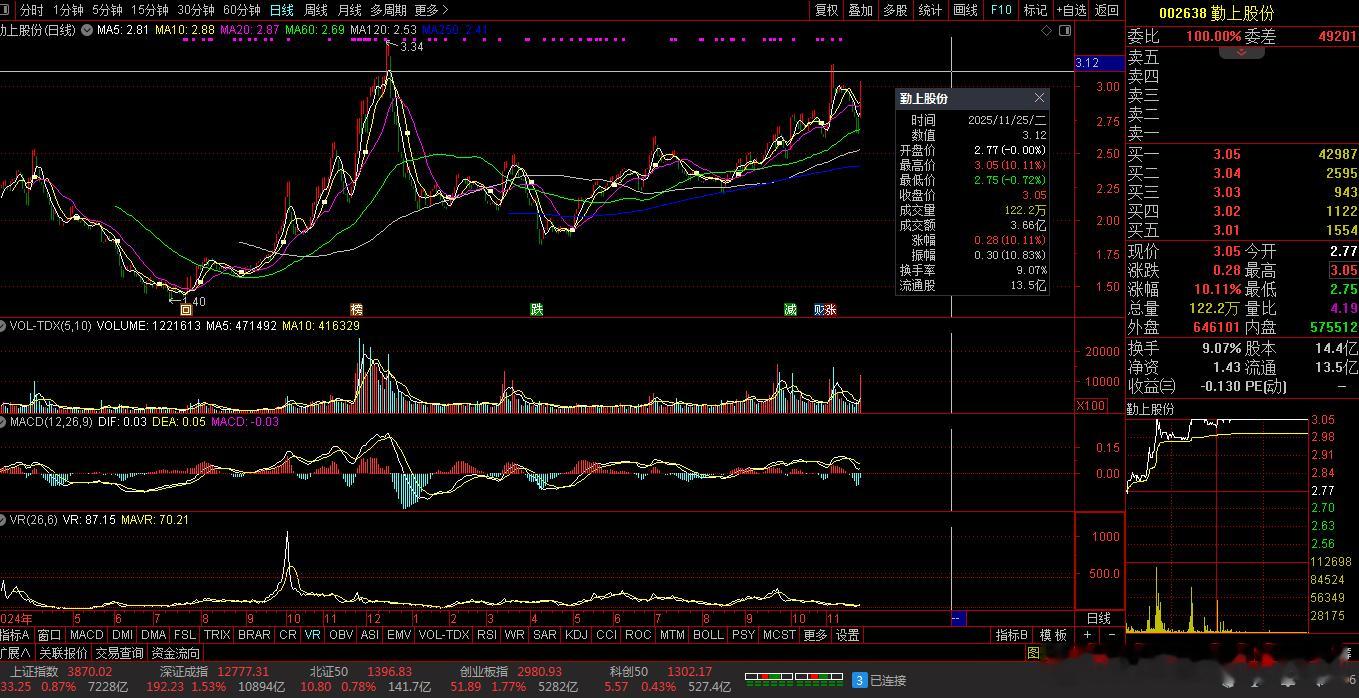Click the diamond icon above the chart
The width and height of the screenshot is (1359, 698).
click(1047, 30)
